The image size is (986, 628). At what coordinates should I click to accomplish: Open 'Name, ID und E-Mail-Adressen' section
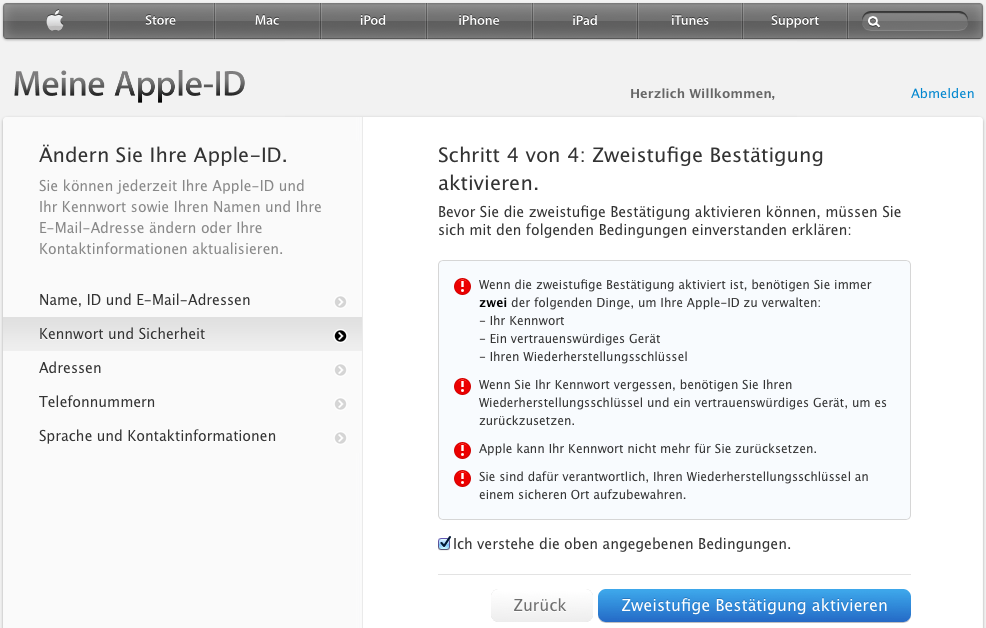click(x=182, y=300)
